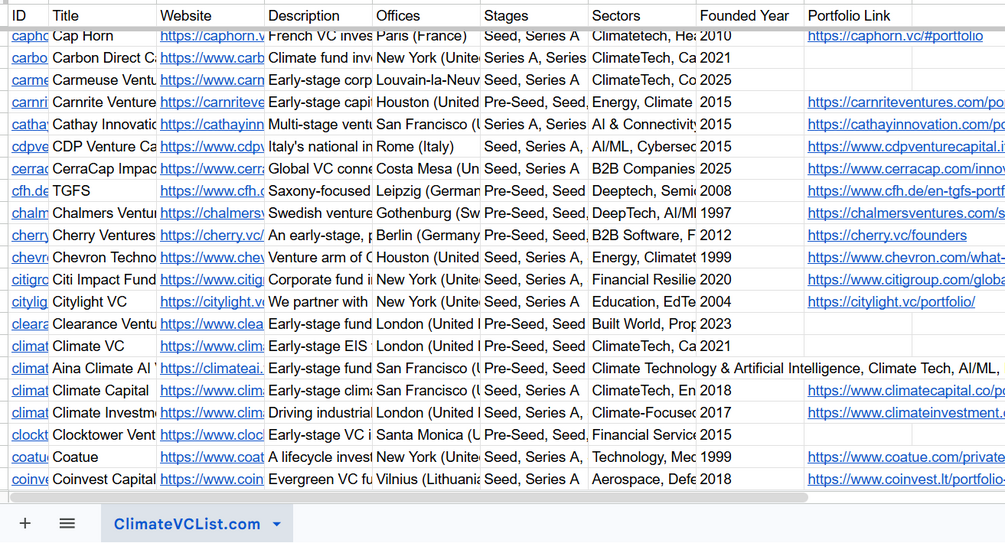This screenshot has height=543, width=1005.
Task: Open the cerracap.com portfolio link
Action: pyautogui.click(x=906, y=169)
